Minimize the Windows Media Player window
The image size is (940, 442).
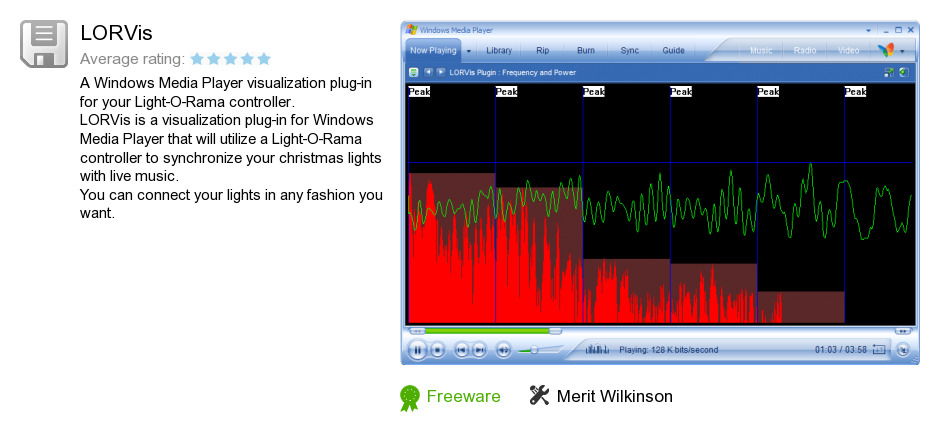[x=887, y=30]
